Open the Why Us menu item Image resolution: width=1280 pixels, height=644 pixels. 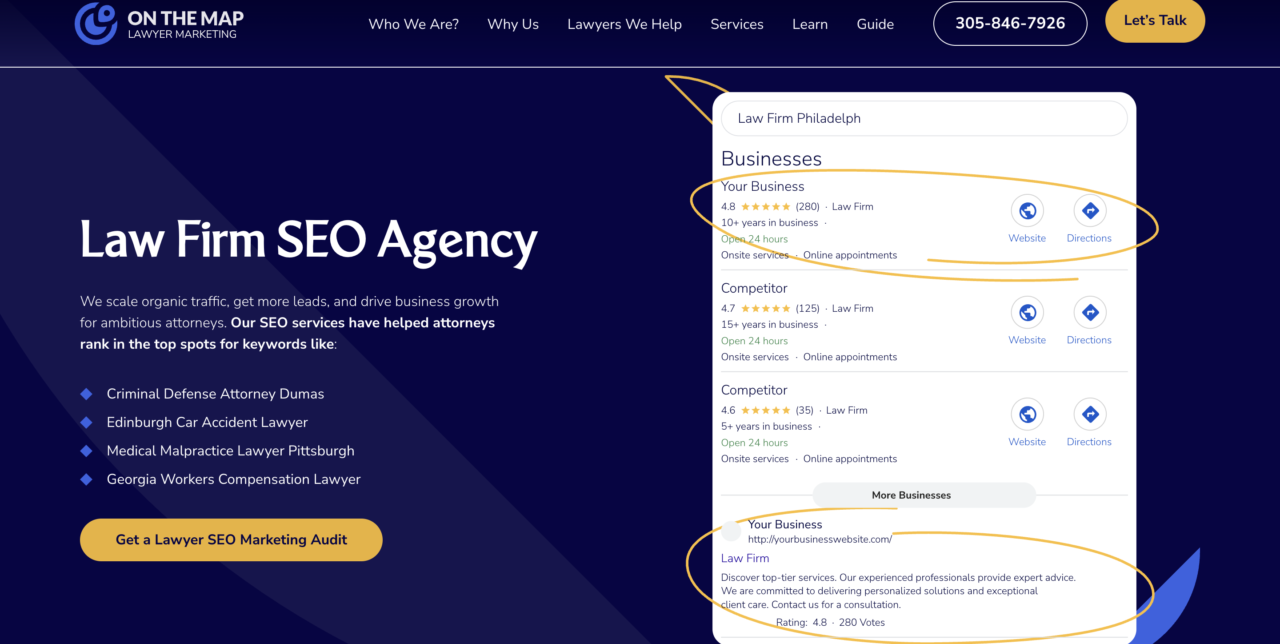coord(513,24)
